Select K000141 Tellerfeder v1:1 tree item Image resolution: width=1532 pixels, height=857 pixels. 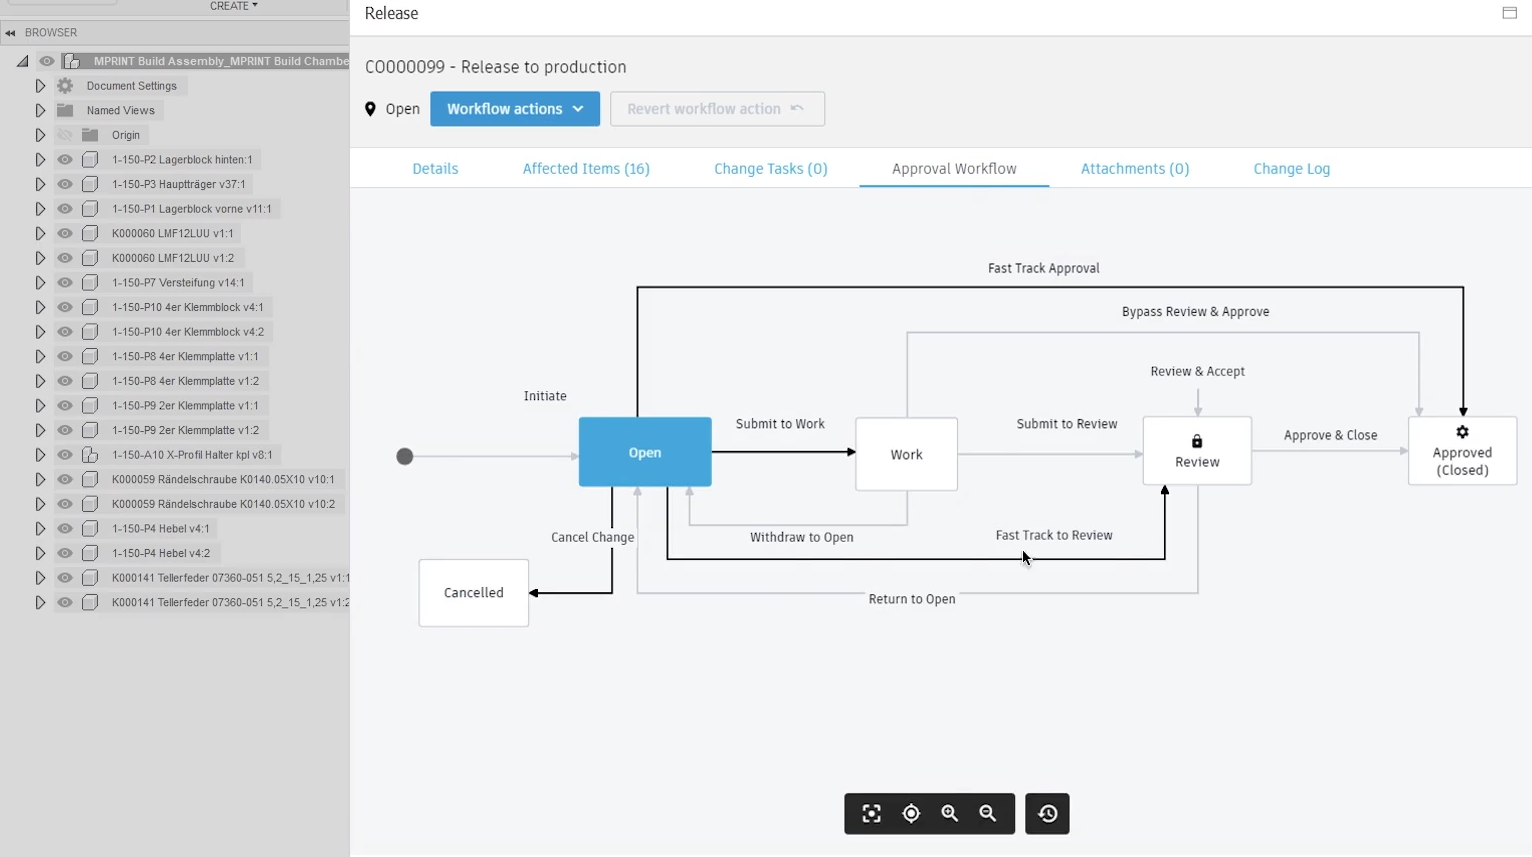(230, 578)
